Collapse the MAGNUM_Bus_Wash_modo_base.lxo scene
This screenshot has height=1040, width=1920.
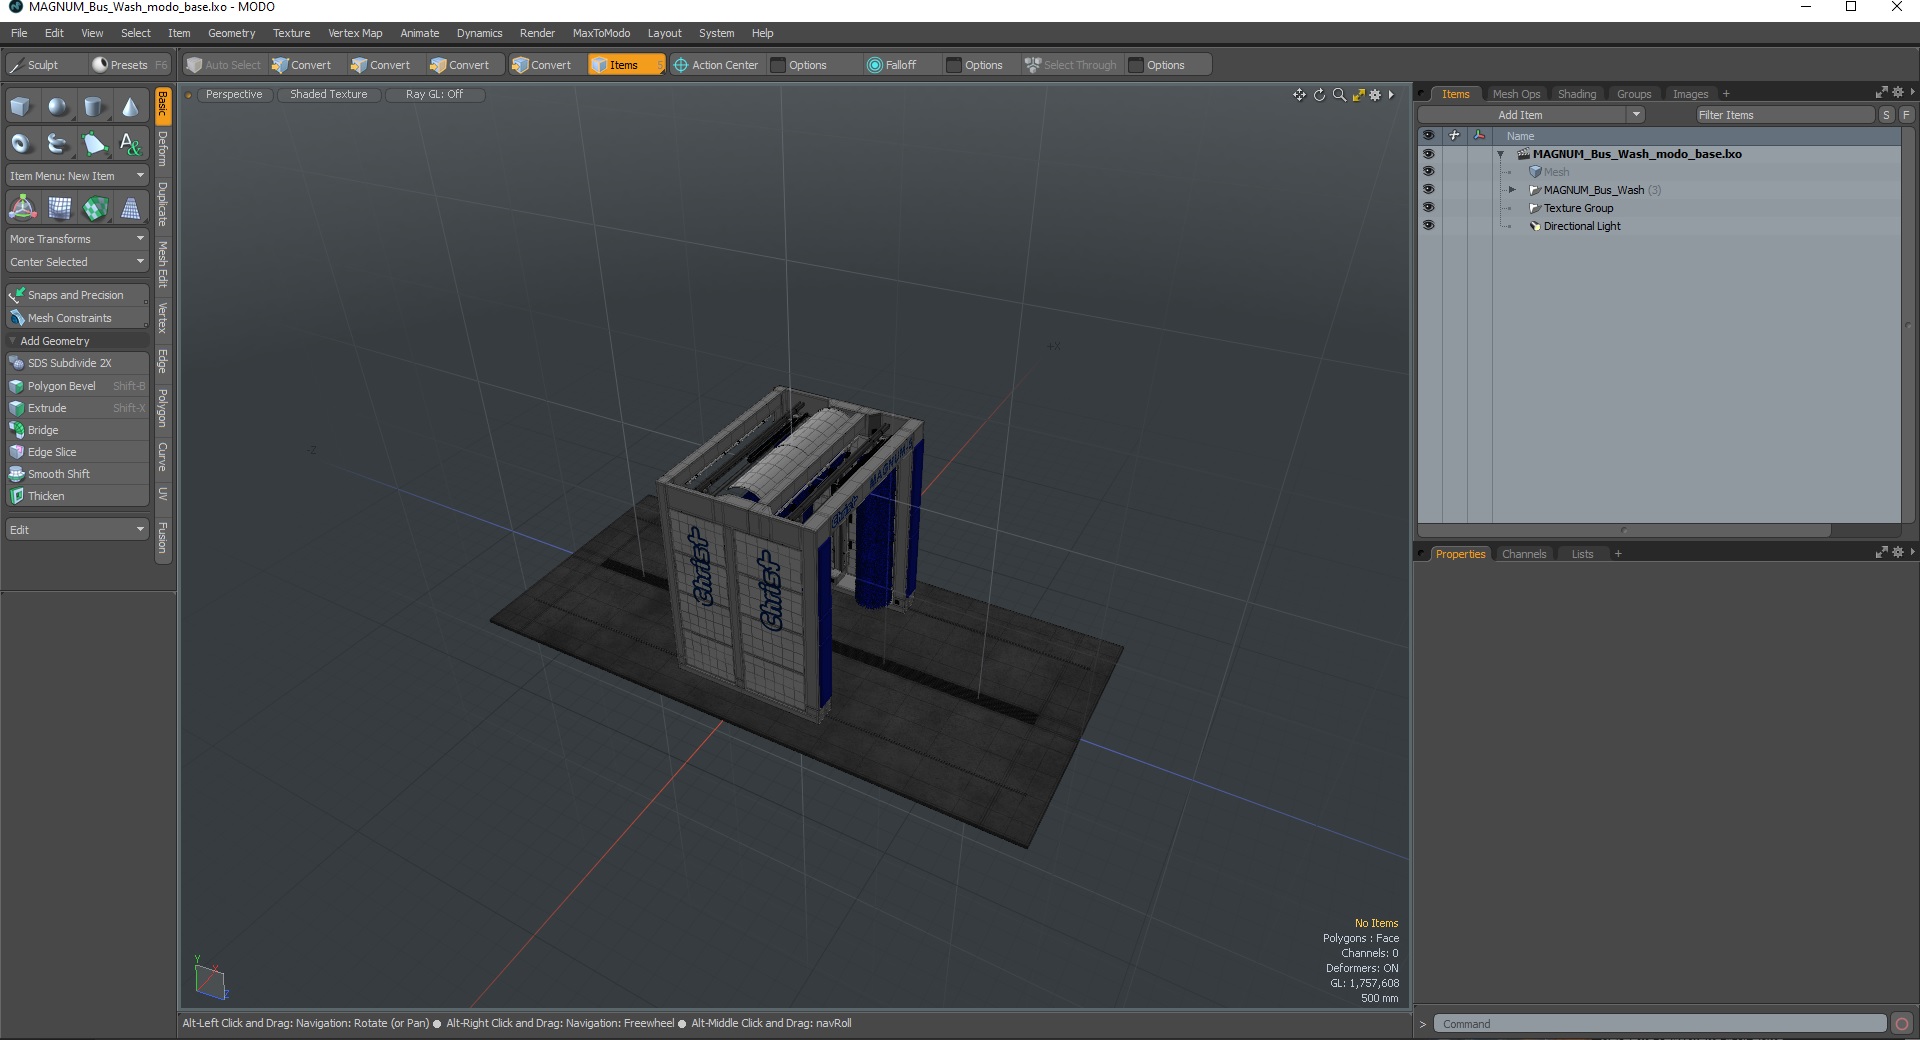click(x=1500, y=154)
